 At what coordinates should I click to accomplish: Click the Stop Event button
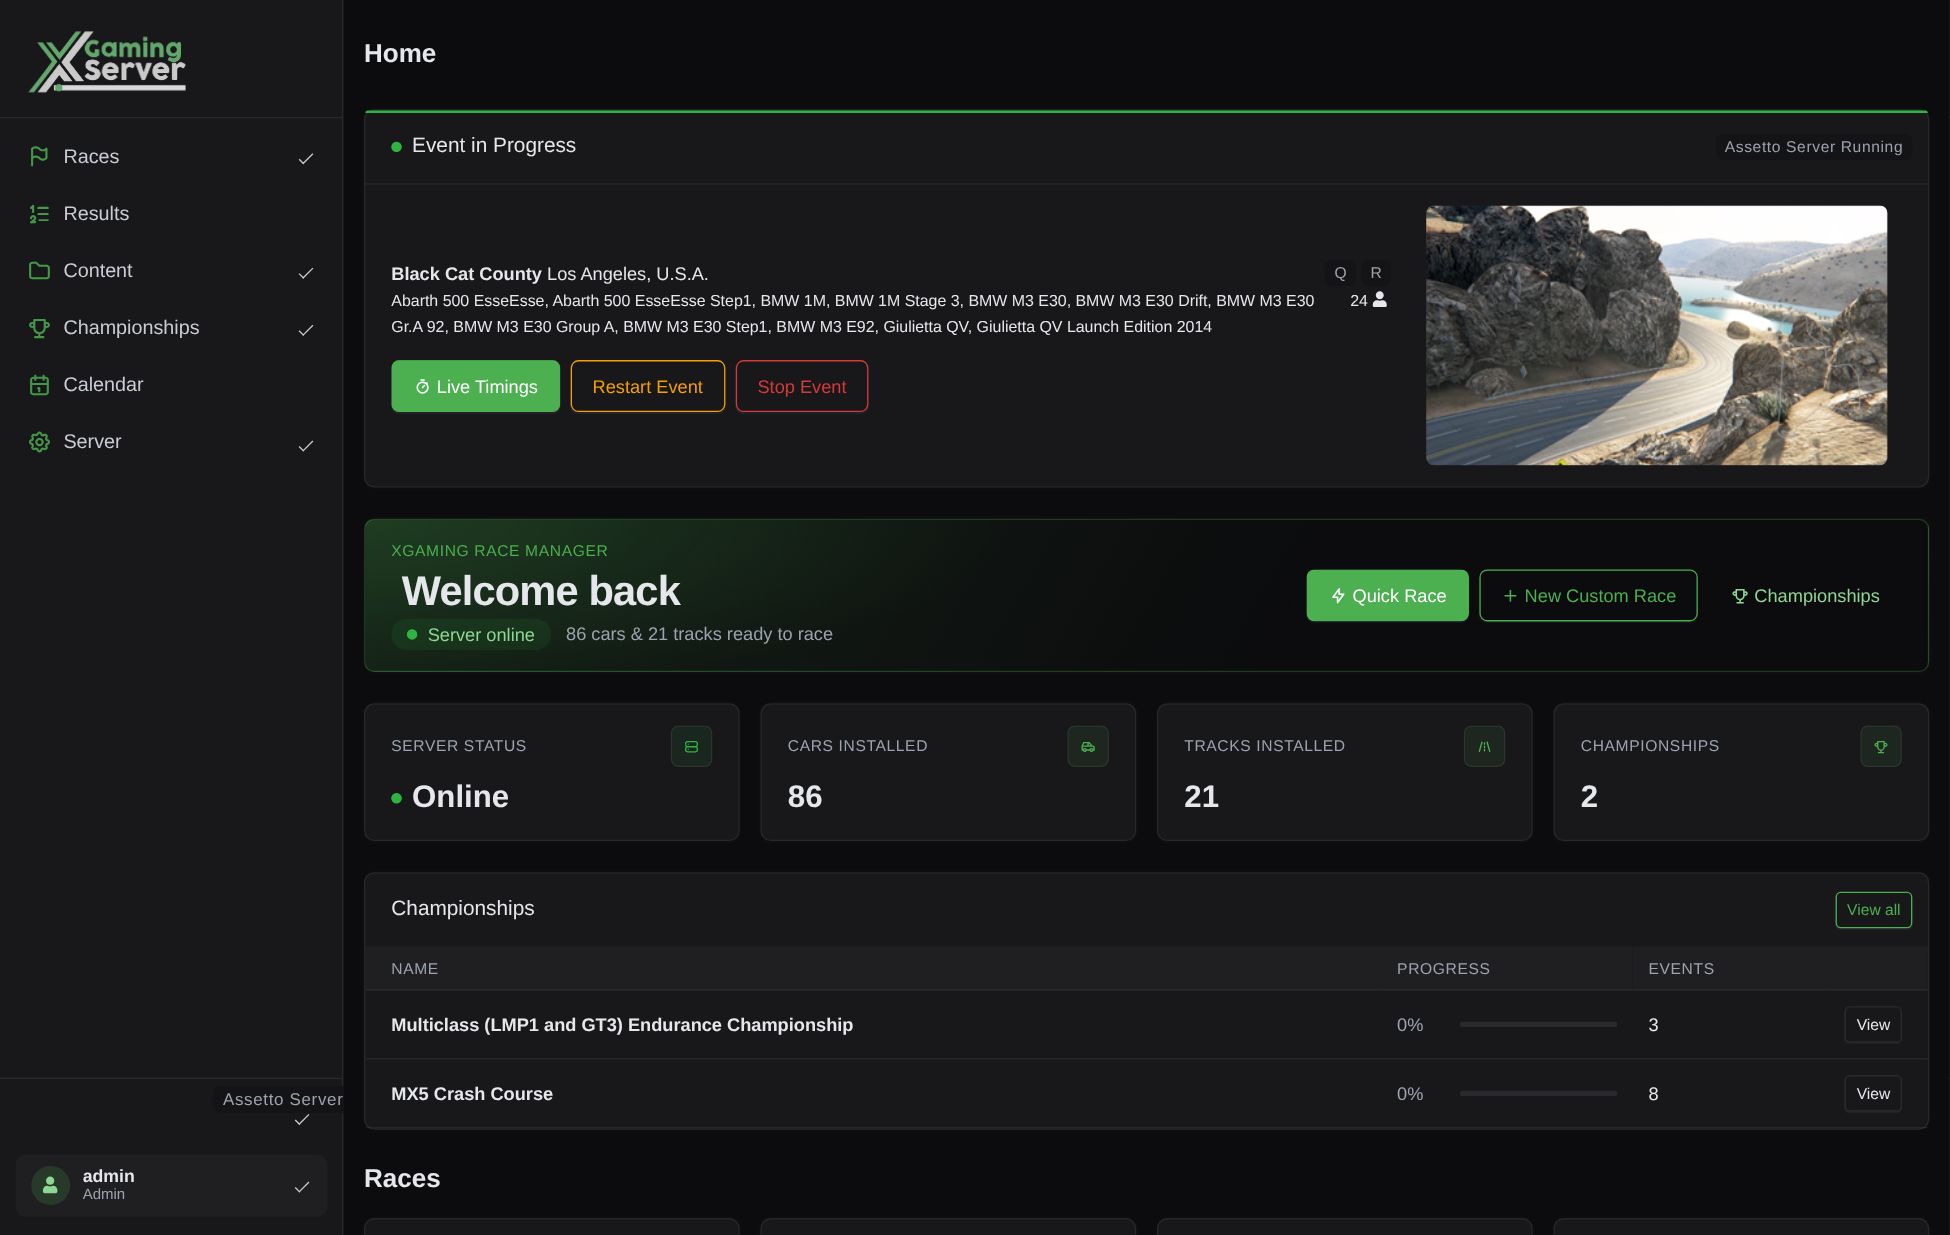pyautogui.click(x=802, y=386)
